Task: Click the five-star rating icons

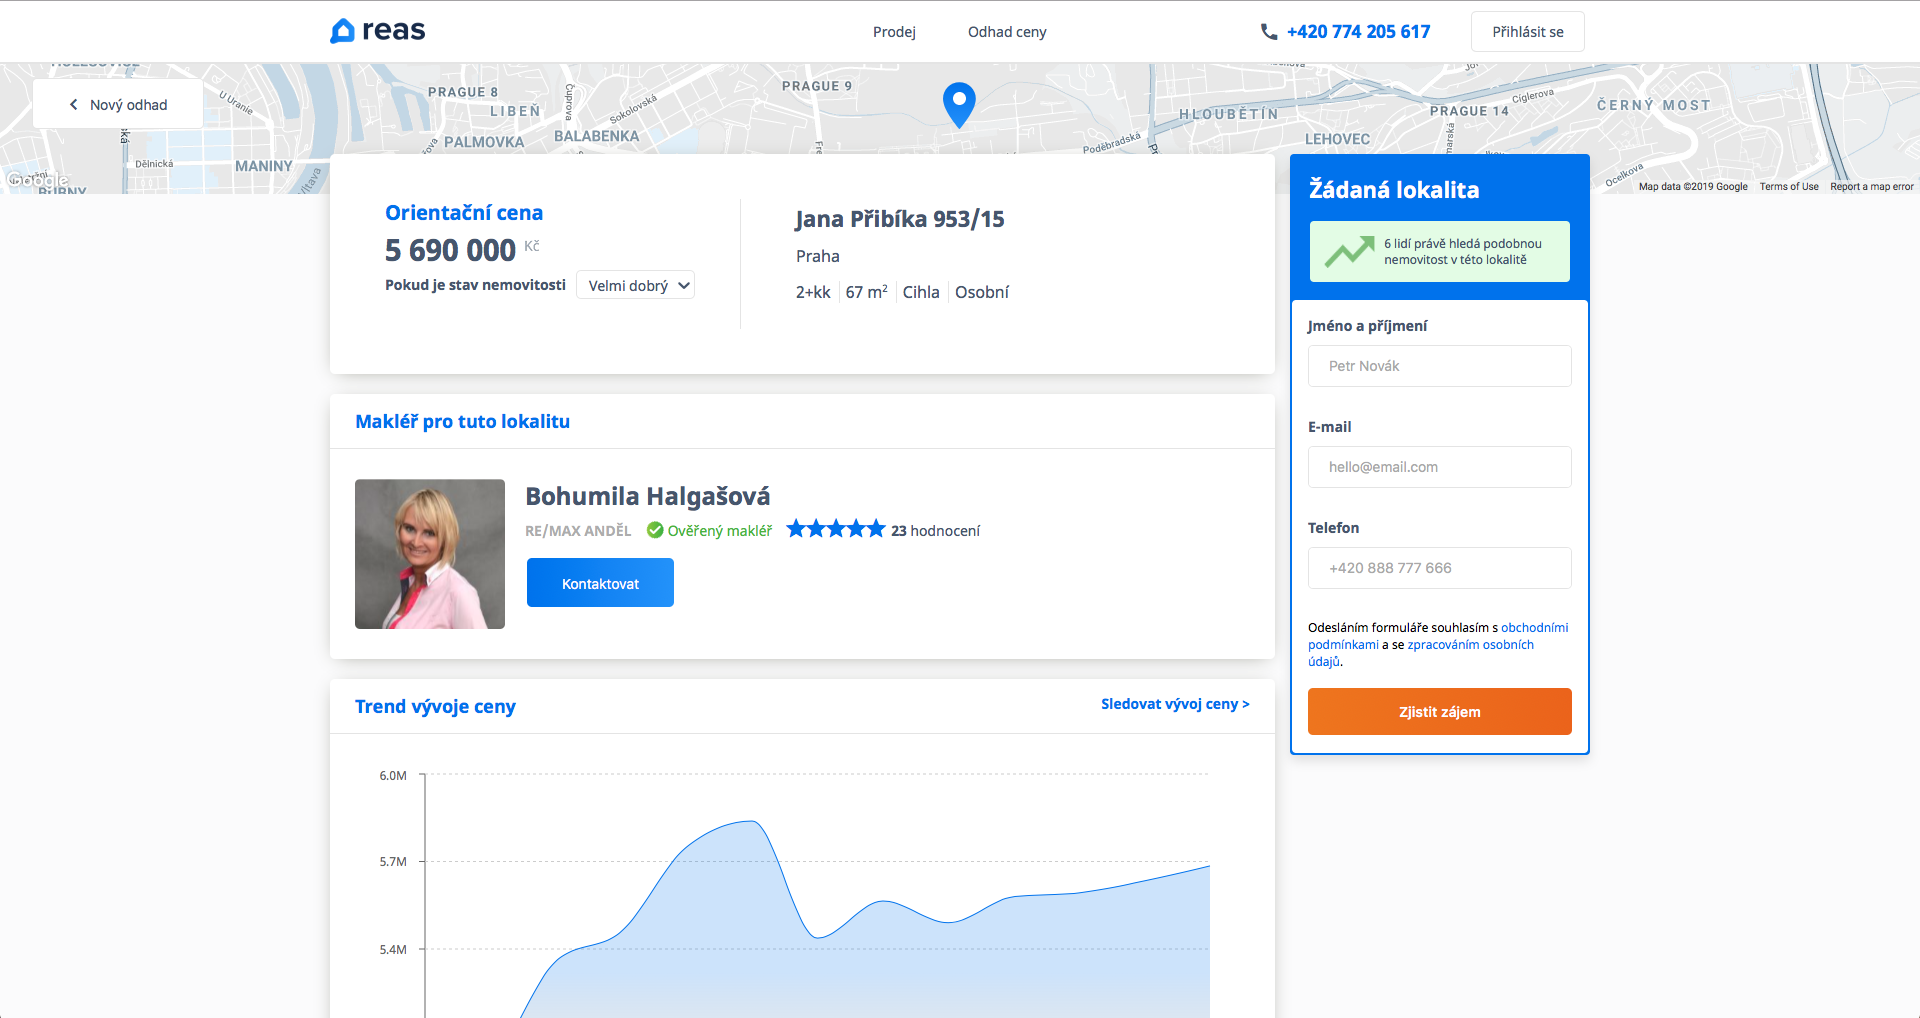Action: pyautogui.click(x=836, y=529)
